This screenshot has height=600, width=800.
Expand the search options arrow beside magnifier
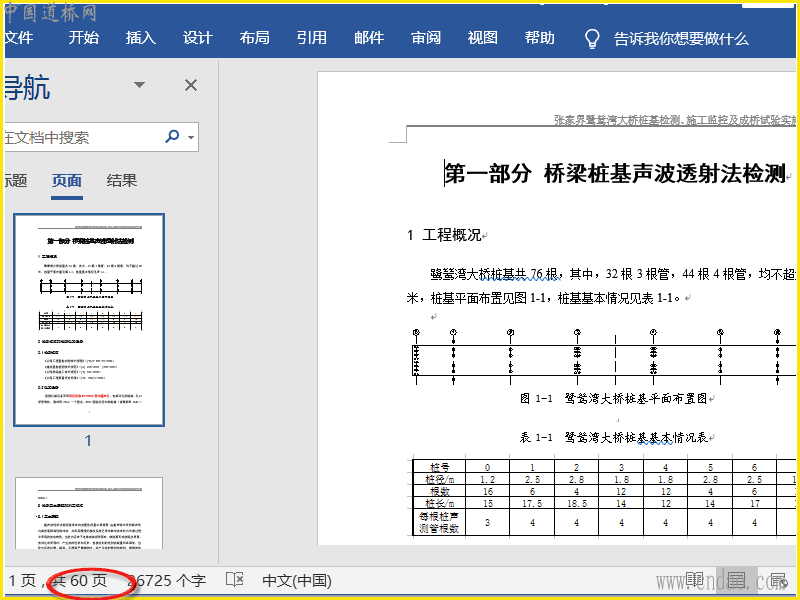tap(191, 137)
